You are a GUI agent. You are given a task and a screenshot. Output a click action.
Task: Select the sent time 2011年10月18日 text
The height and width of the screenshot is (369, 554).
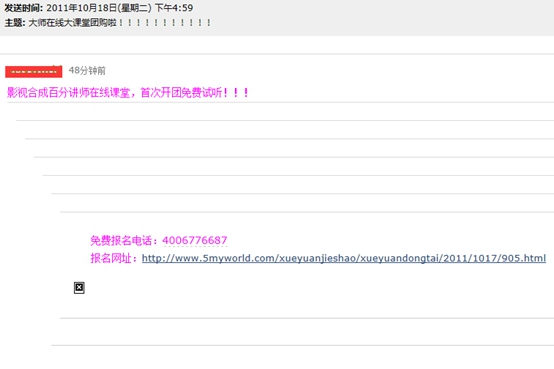pos(119,8)
